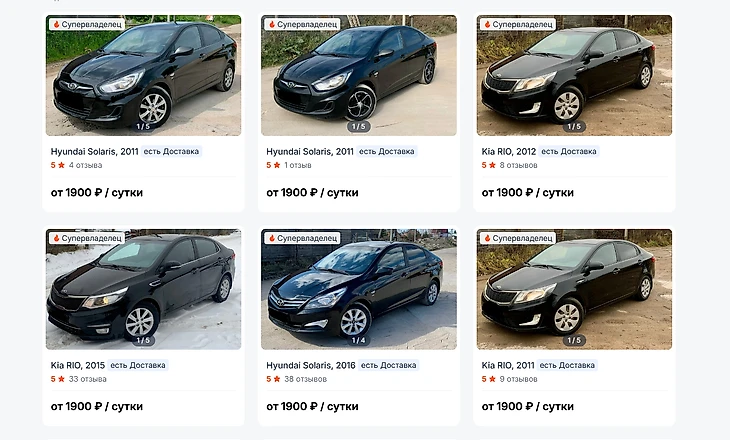Screen dimensions: 730x440
Task: Click the Супервладелец badge on Kia RIO 2015
Action: tap(85, 239)
